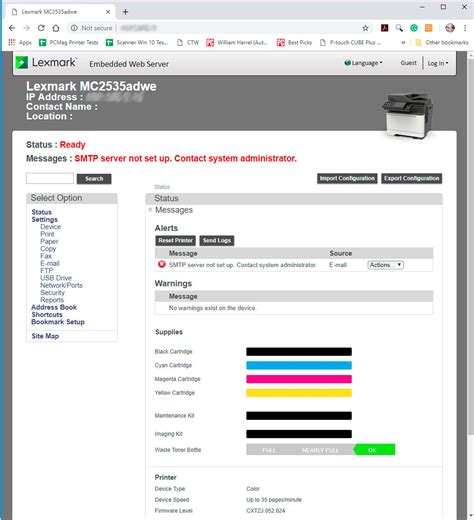Click the Send Logs button
Image resolution: width=474 pixels, height=520 pixels.
(x=217, y=240)
